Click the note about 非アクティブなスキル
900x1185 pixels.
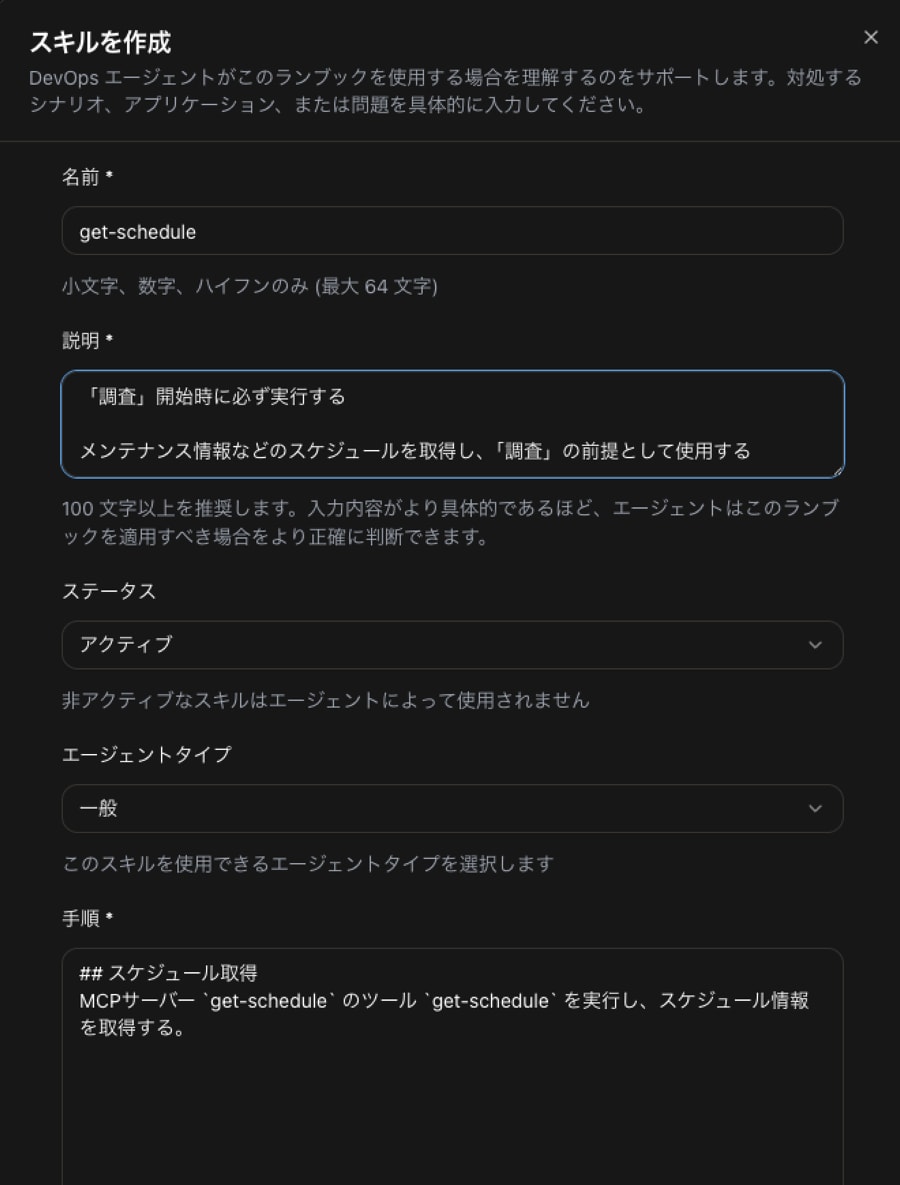pos(325,700)
